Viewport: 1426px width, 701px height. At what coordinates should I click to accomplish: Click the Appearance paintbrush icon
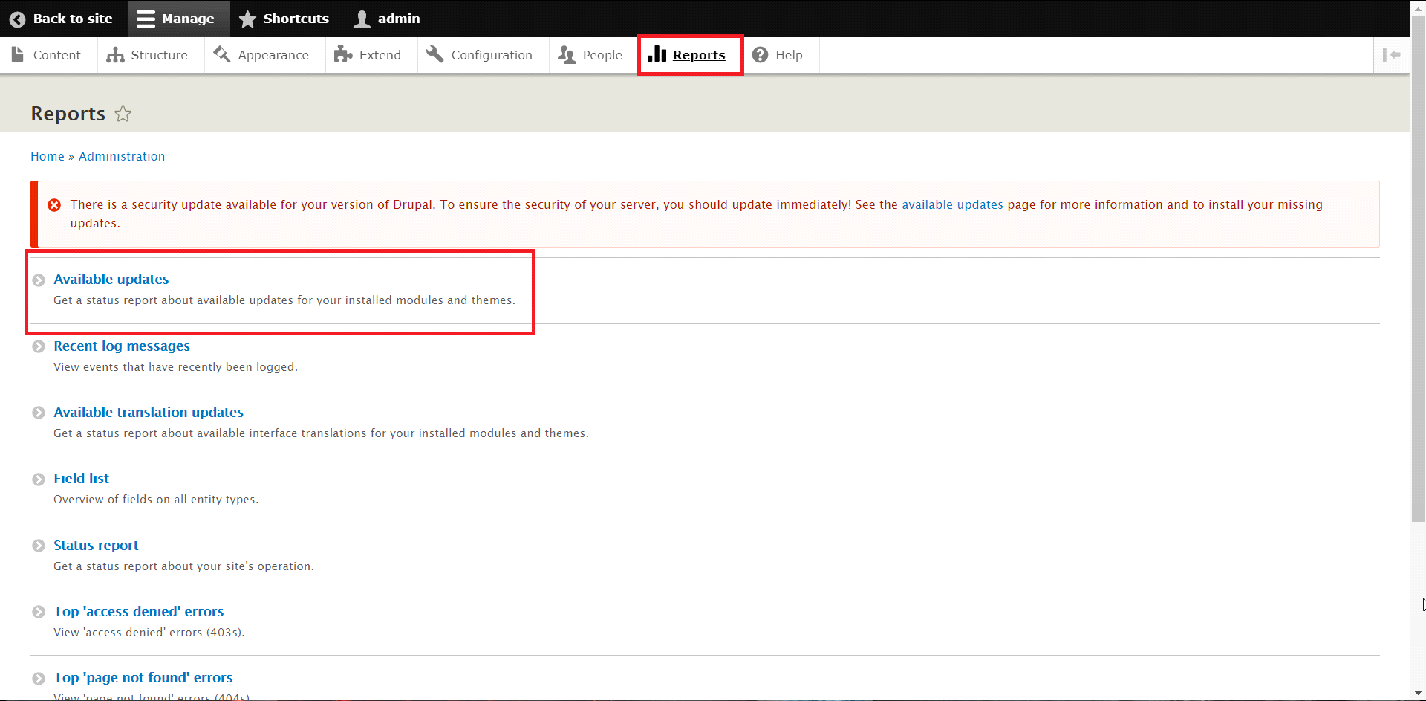click(x=221, y=55)
